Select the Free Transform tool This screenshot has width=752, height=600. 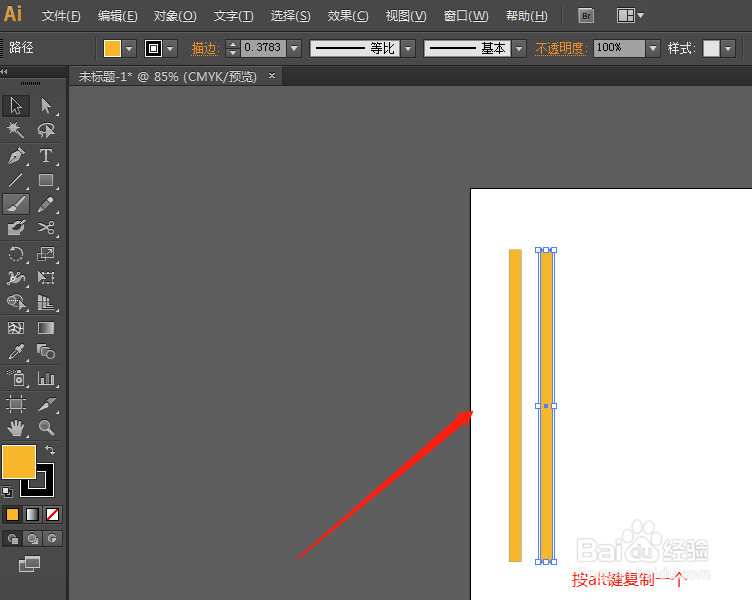click(x=46, y=278)
